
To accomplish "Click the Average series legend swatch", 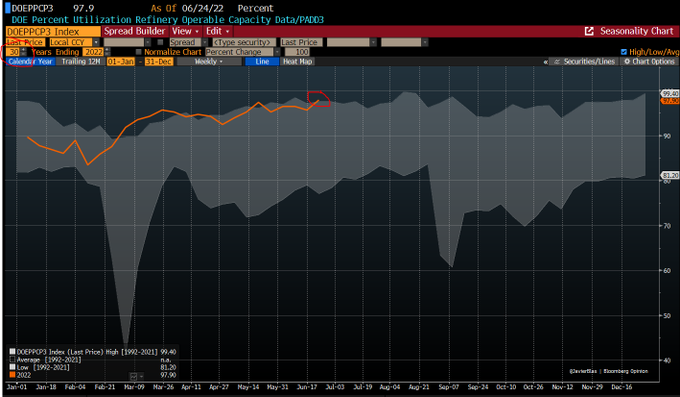I will [x=13, y=360].
